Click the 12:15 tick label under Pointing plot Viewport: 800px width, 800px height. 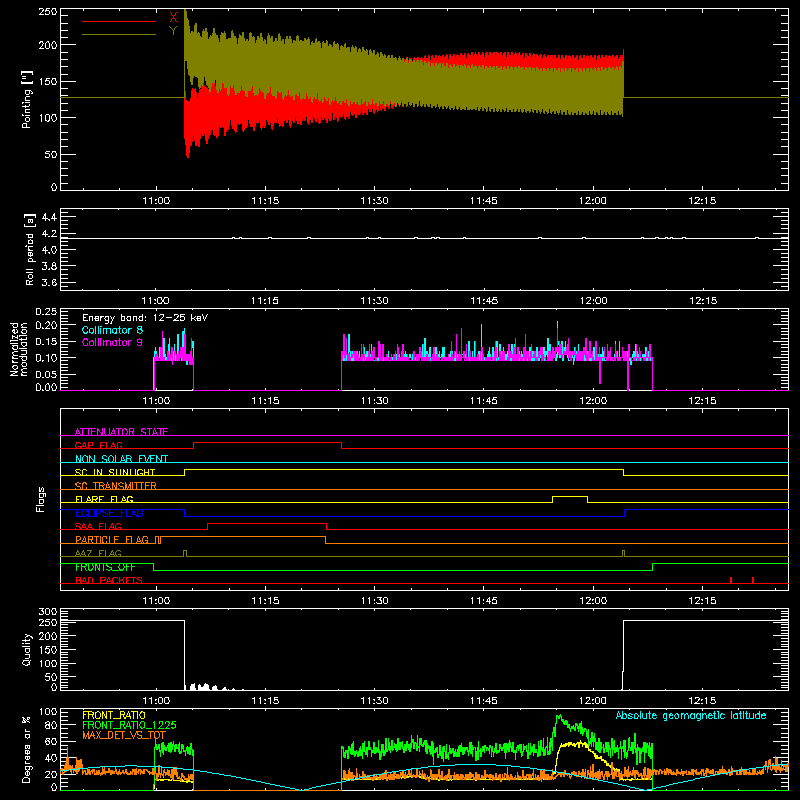pyautogui.click(x=703, y=201)
